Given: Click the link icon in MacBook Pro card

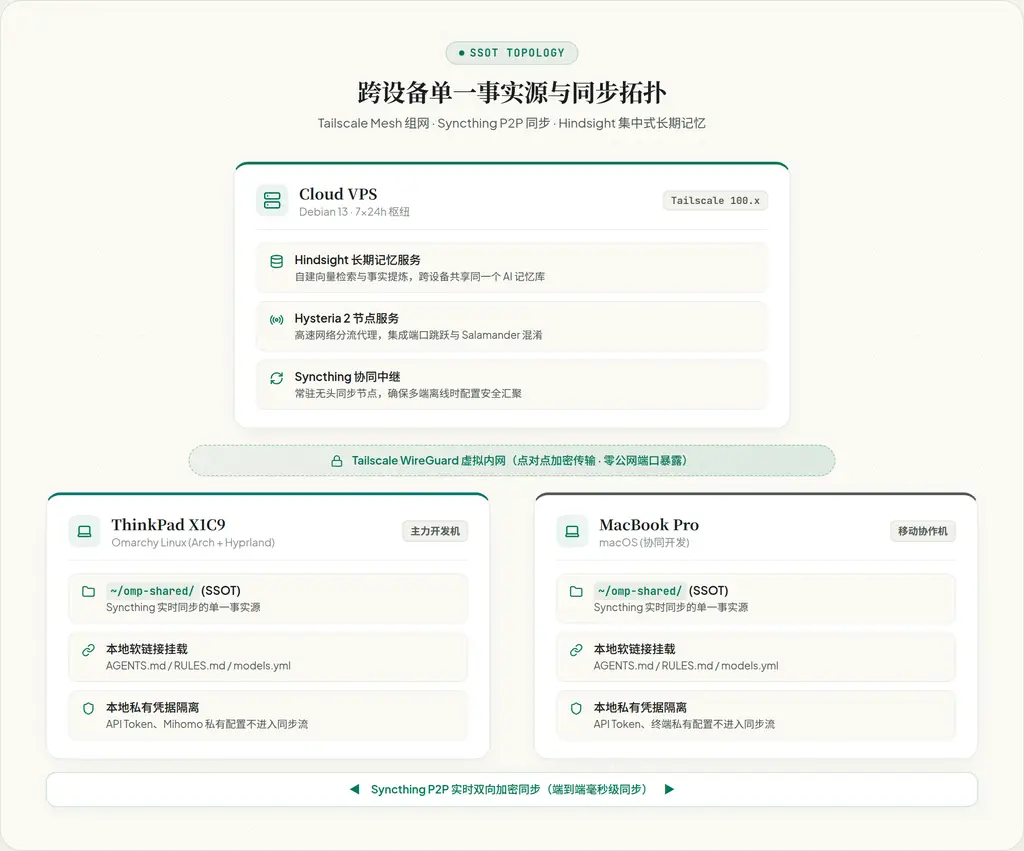Looking at the screenshot, I should 576,650.
